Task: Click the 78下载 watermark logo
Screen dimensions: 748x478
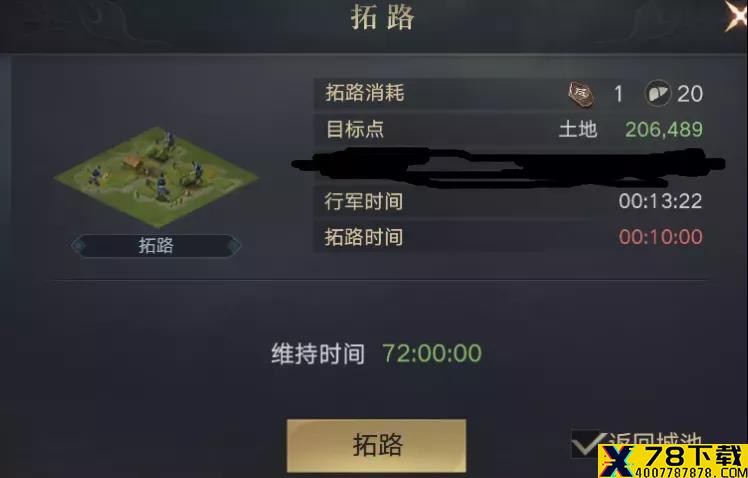Action: coord(673,461)
